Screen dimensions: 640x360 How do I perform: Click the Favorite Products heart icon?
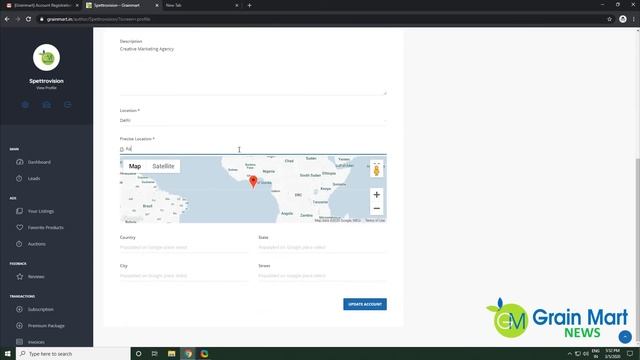(x=19, y=227)
